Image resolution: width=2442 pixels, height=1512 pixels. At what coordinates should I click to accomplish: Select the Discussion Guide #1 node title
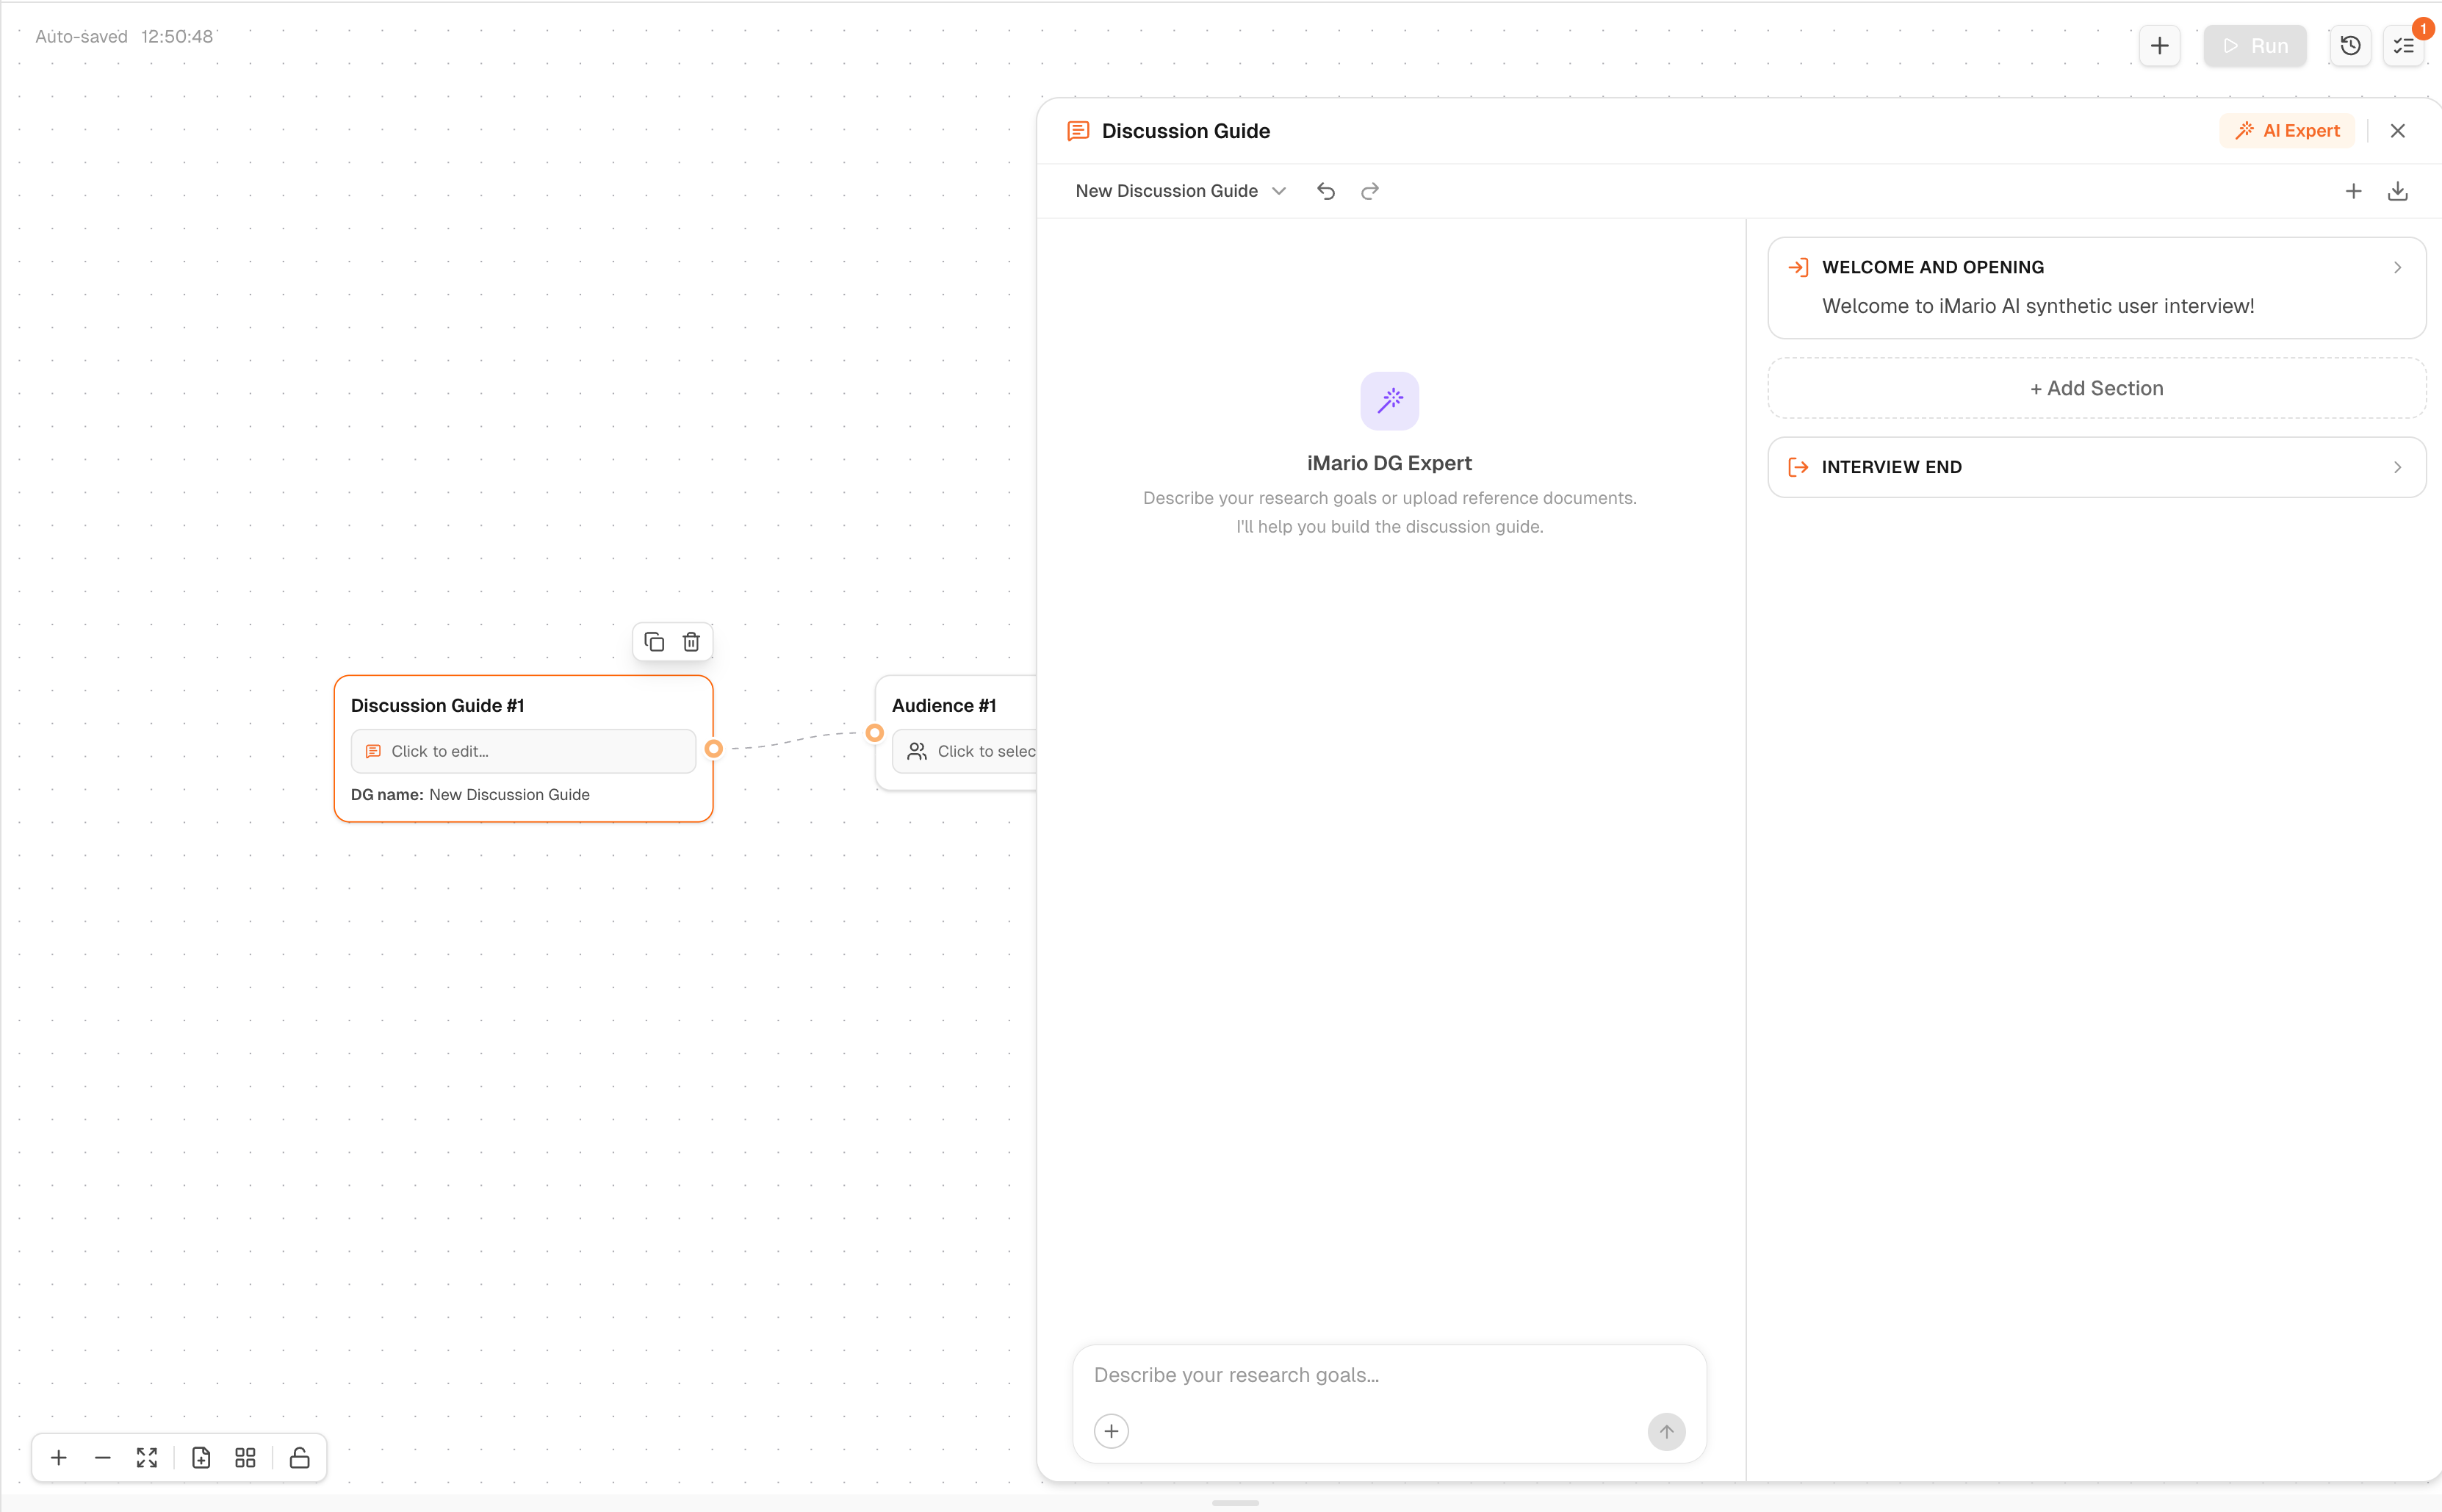coord(437,705)
